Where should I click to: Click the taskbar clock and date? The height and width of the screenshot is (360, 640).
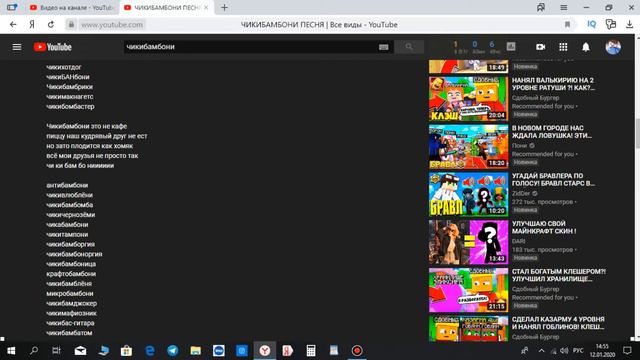[602, 351]
